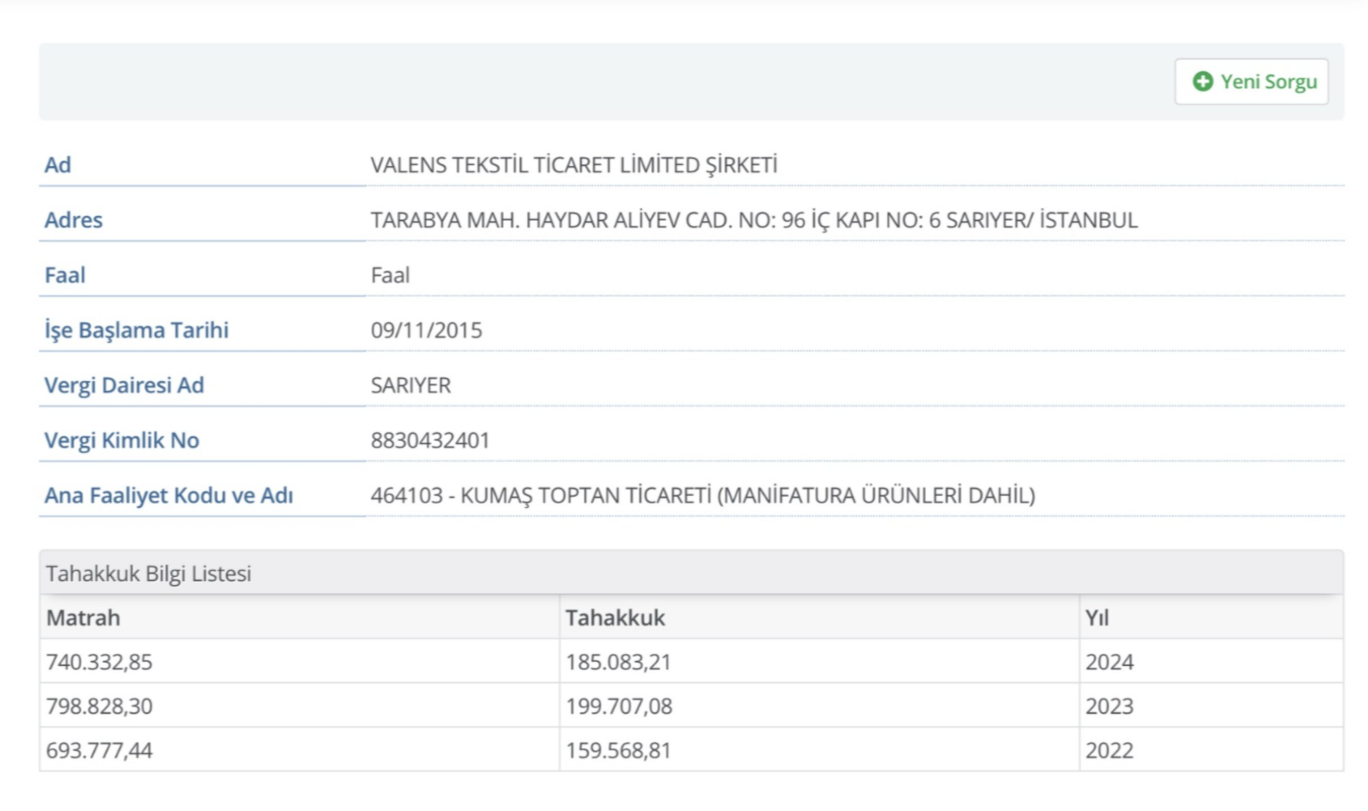The height and width of the screenshot is (811, 1368).
Task: Click the 2023 tahakkuk value 199.707,08
Action: [618, 706]
